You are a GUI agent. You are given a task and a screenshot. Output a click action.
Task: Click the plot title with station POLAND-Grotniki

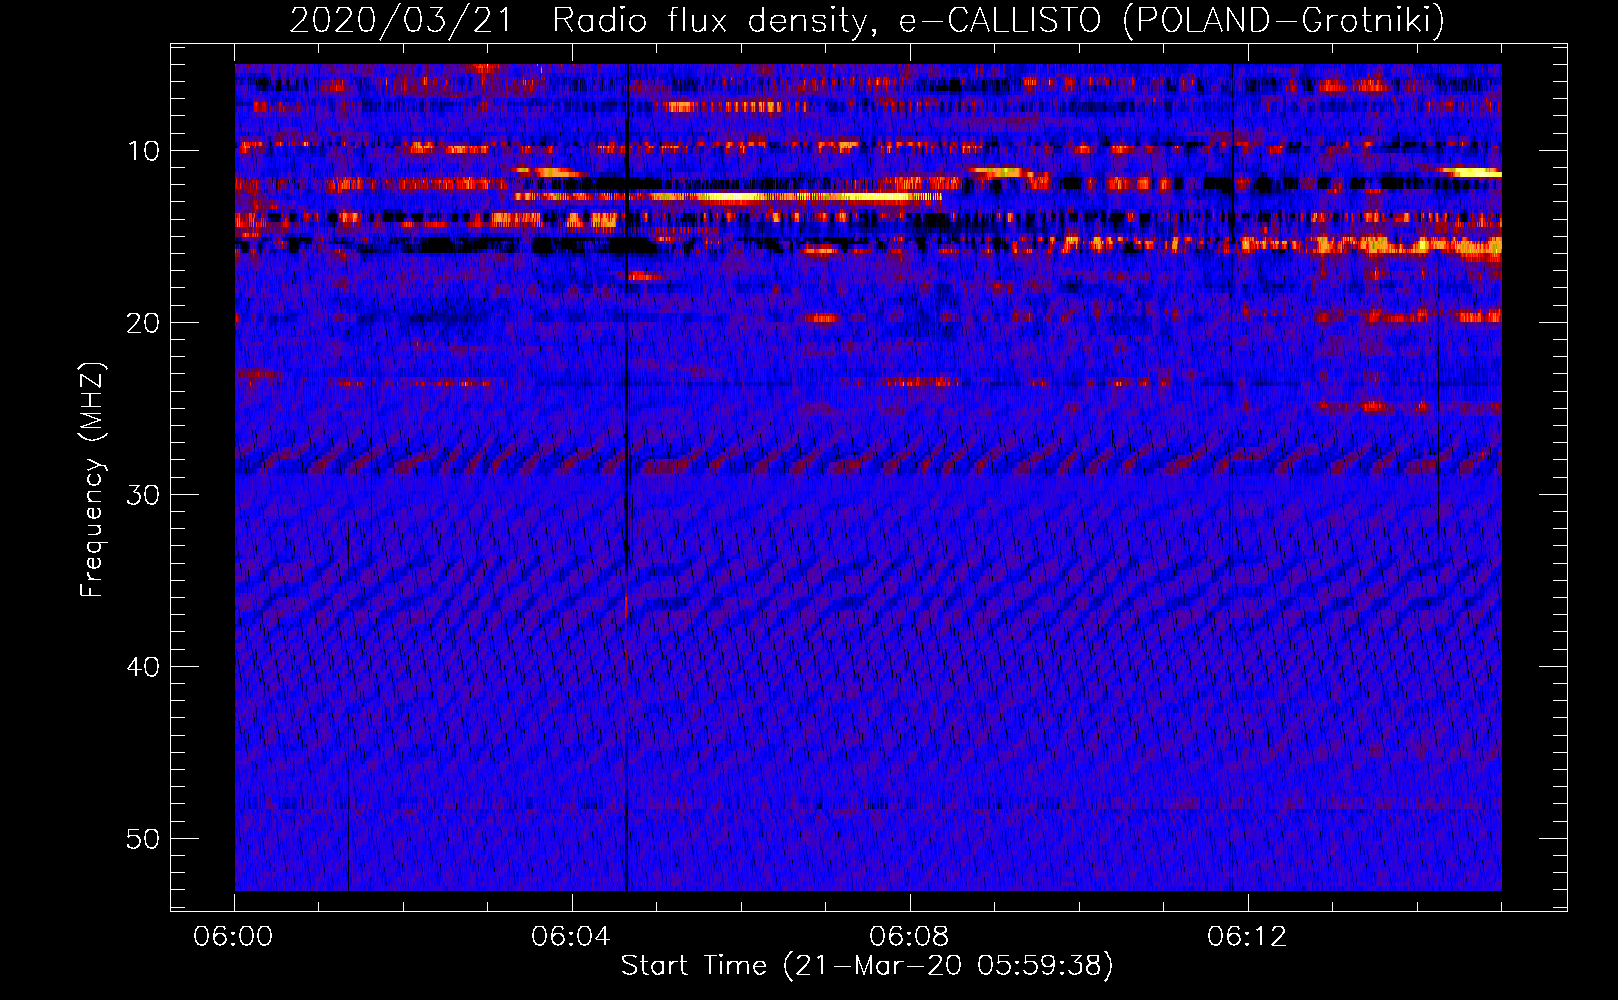point(867,20)
